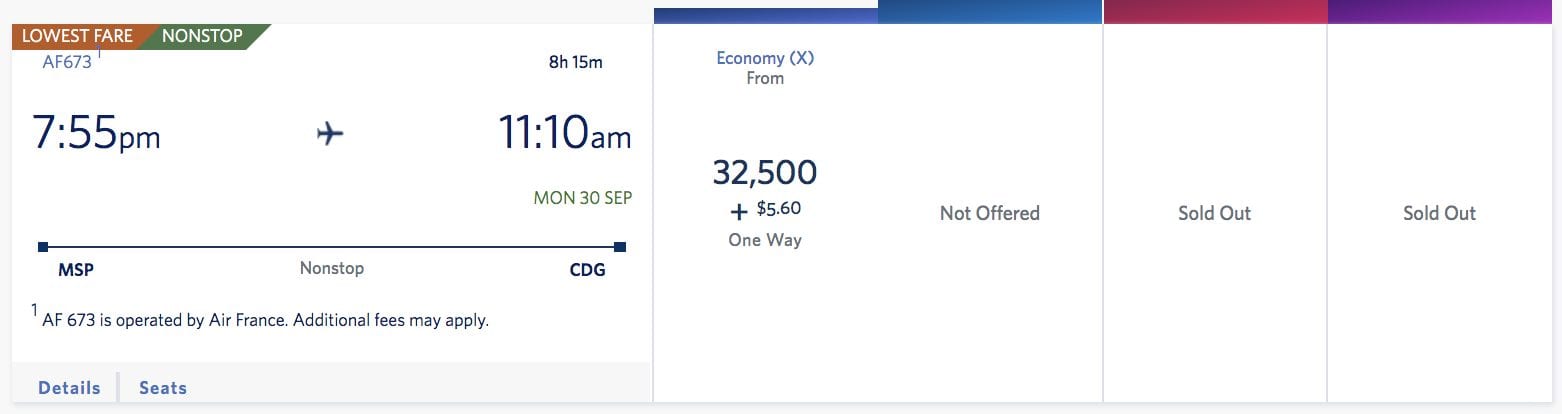
Task: Click the MON 30 SEP arrival date
Action: (x=583, y=198)
